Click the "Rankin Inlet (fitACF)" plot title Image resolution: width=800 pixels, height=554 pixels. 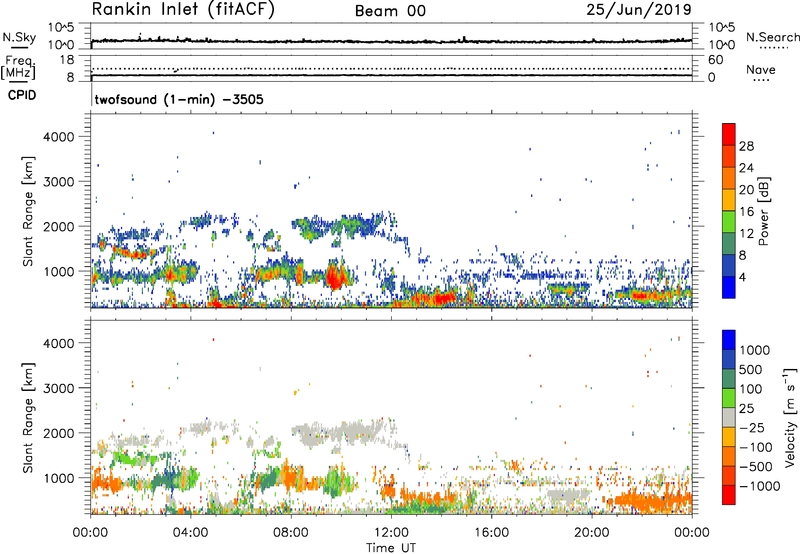(183, 9)
